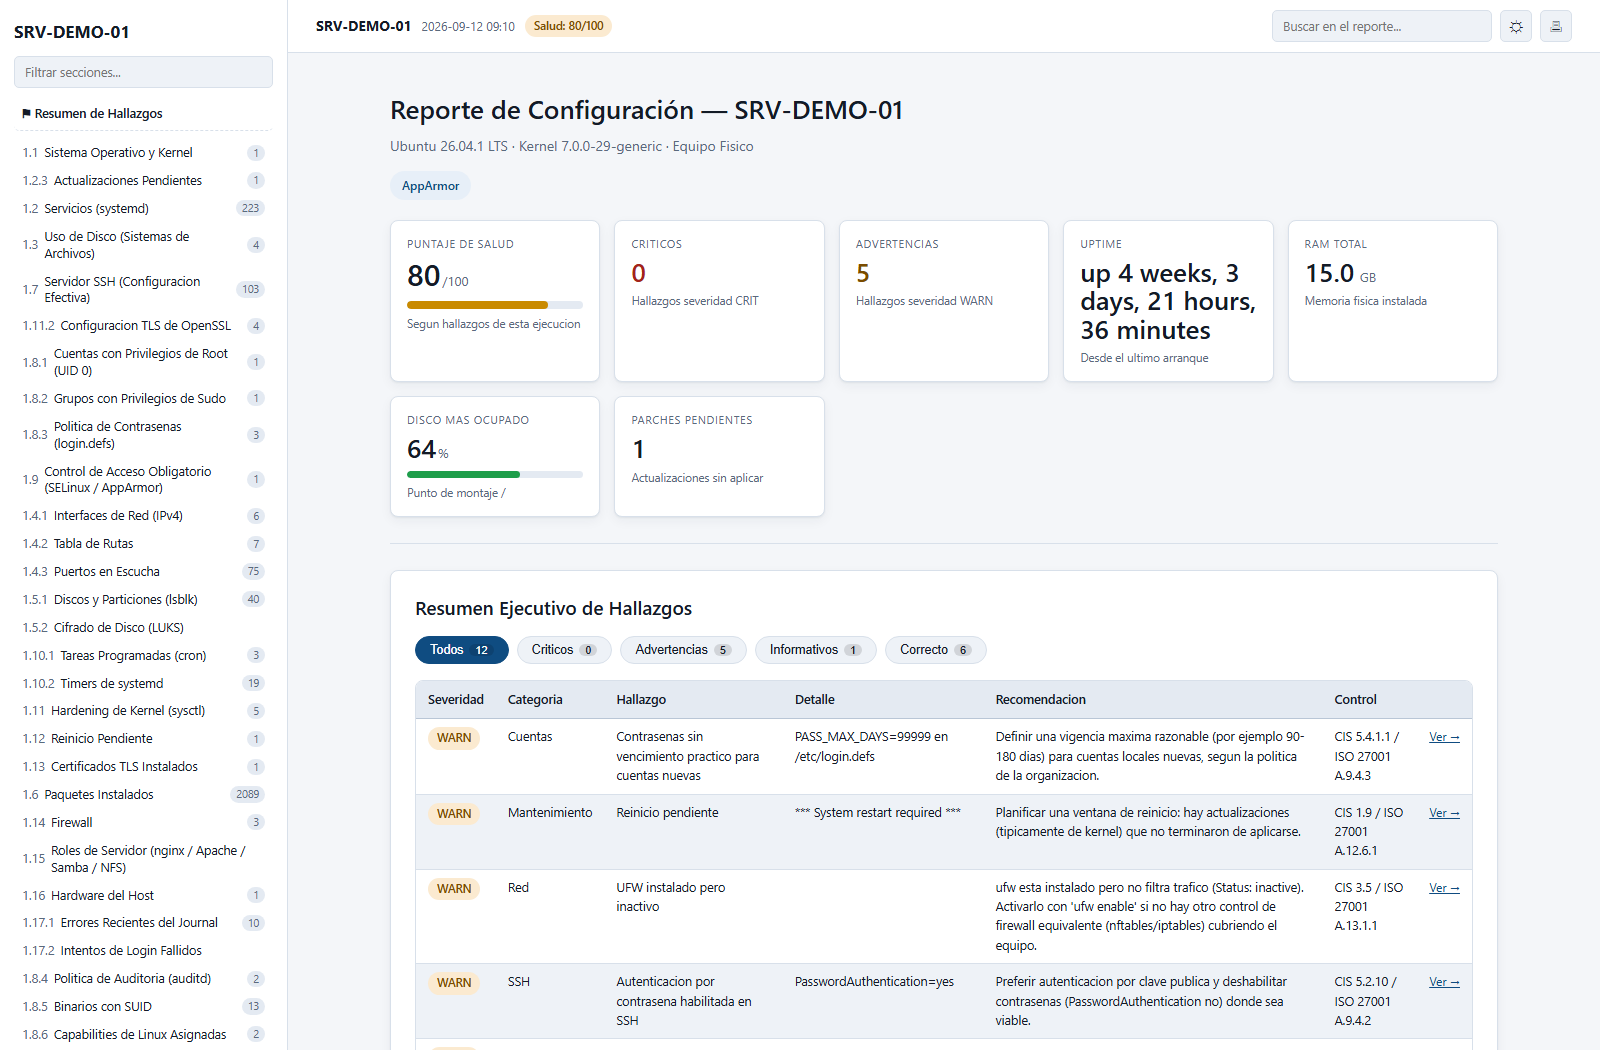This screenshot has width=1600, height=1050.
Task: Go to '1.17.2 Intentos de Login Fallidos'
Action: click(x=143, y=951)
